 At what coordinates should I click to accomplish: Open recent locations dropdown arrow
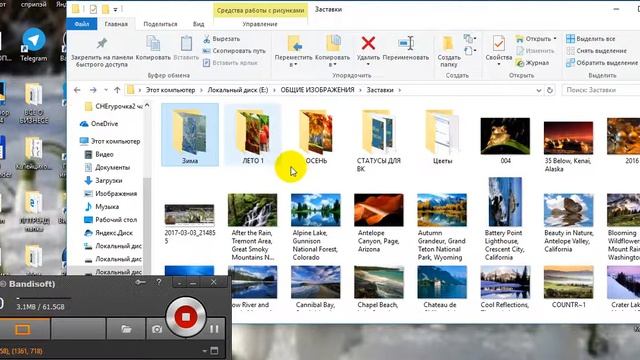(106, 90)
